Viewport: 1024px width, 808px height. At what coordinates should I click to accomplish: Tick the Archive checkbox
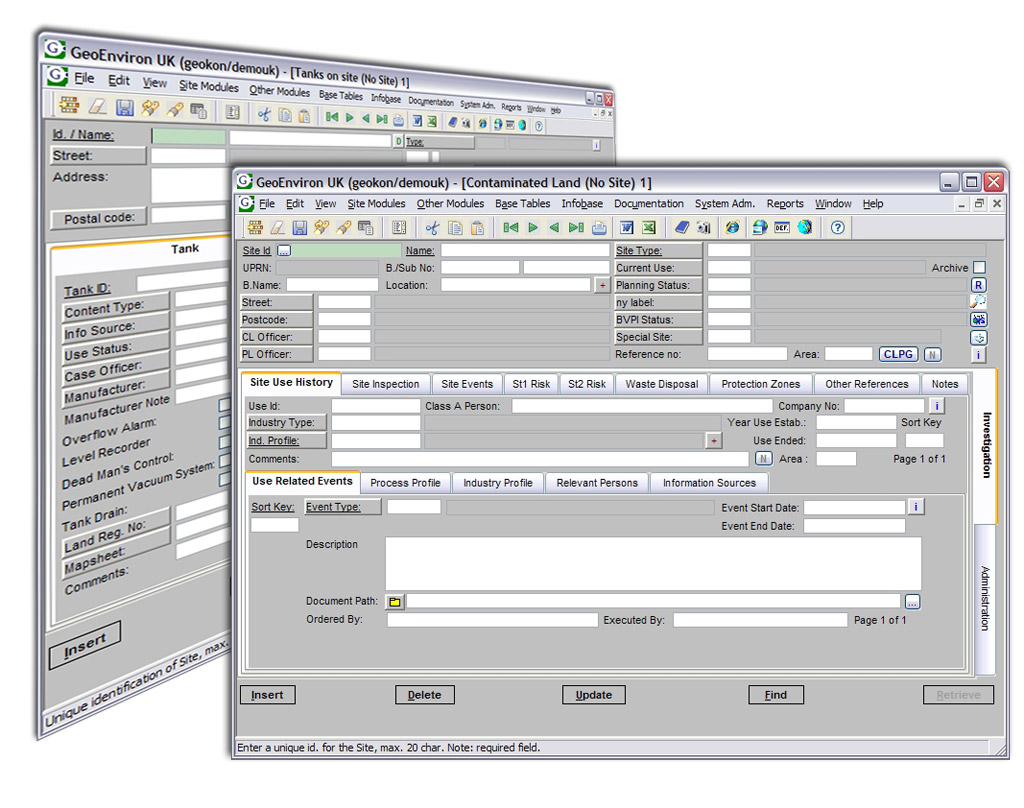tap(979, 267)
